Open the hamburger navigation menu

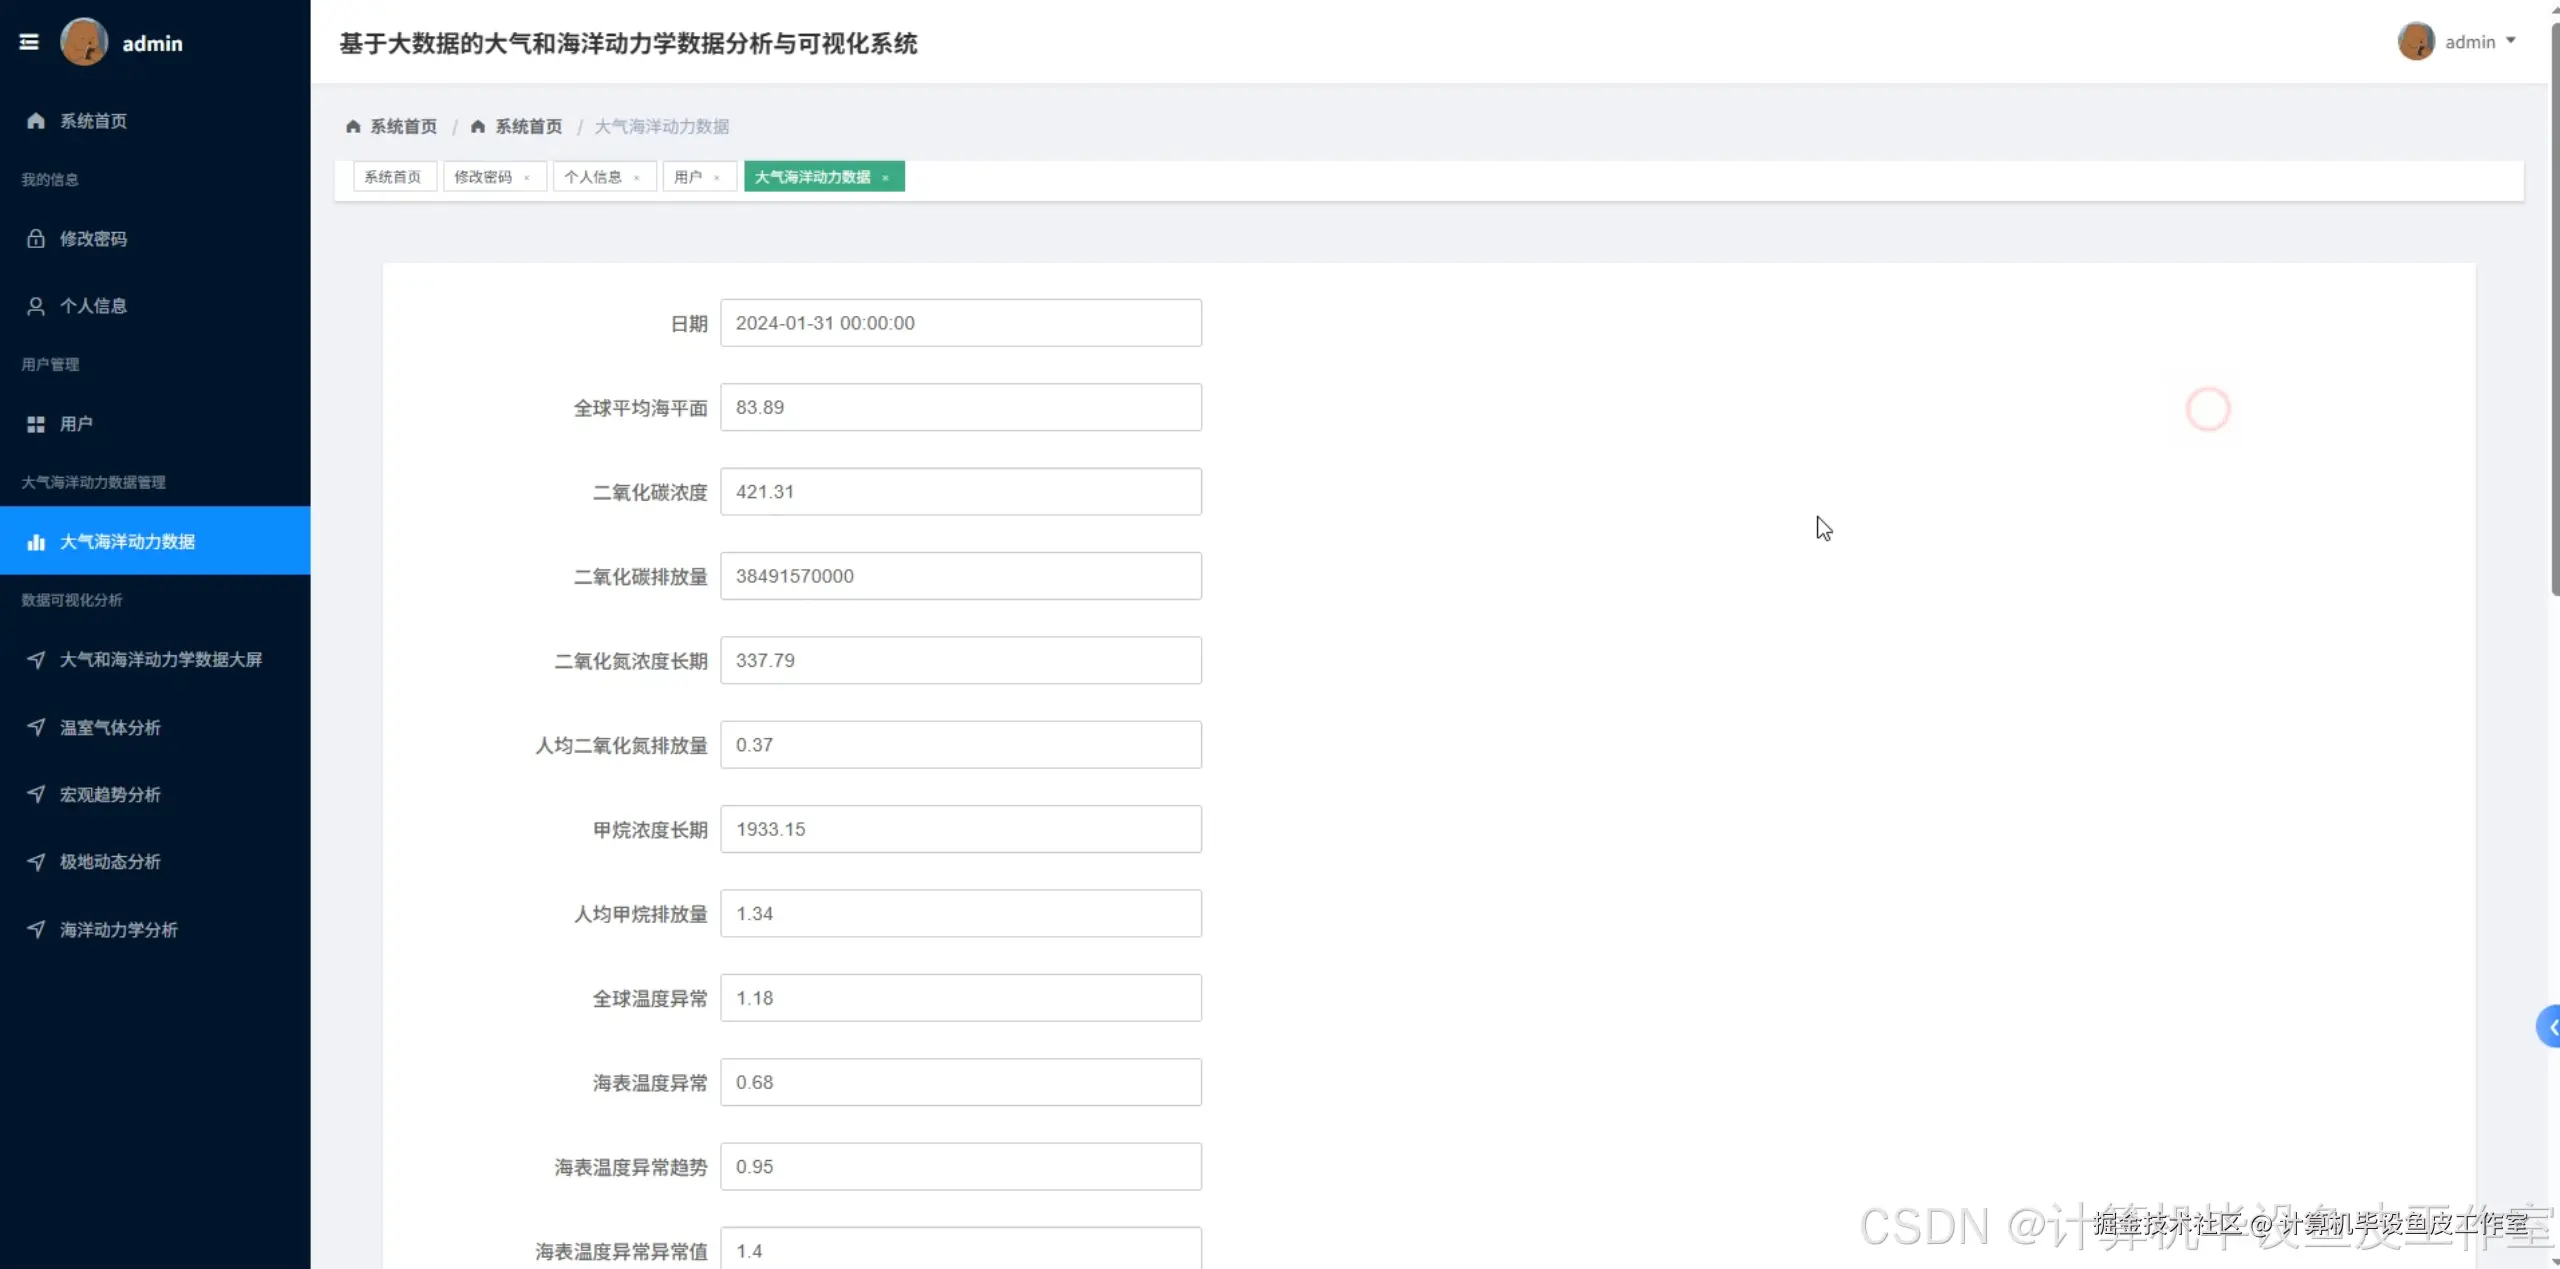29,41
